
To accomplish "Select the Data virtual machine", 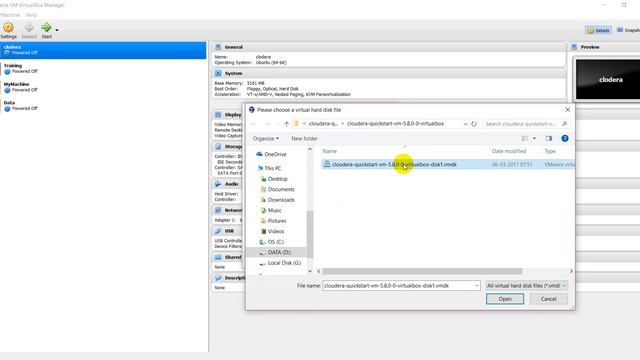I will pos(103,106).
